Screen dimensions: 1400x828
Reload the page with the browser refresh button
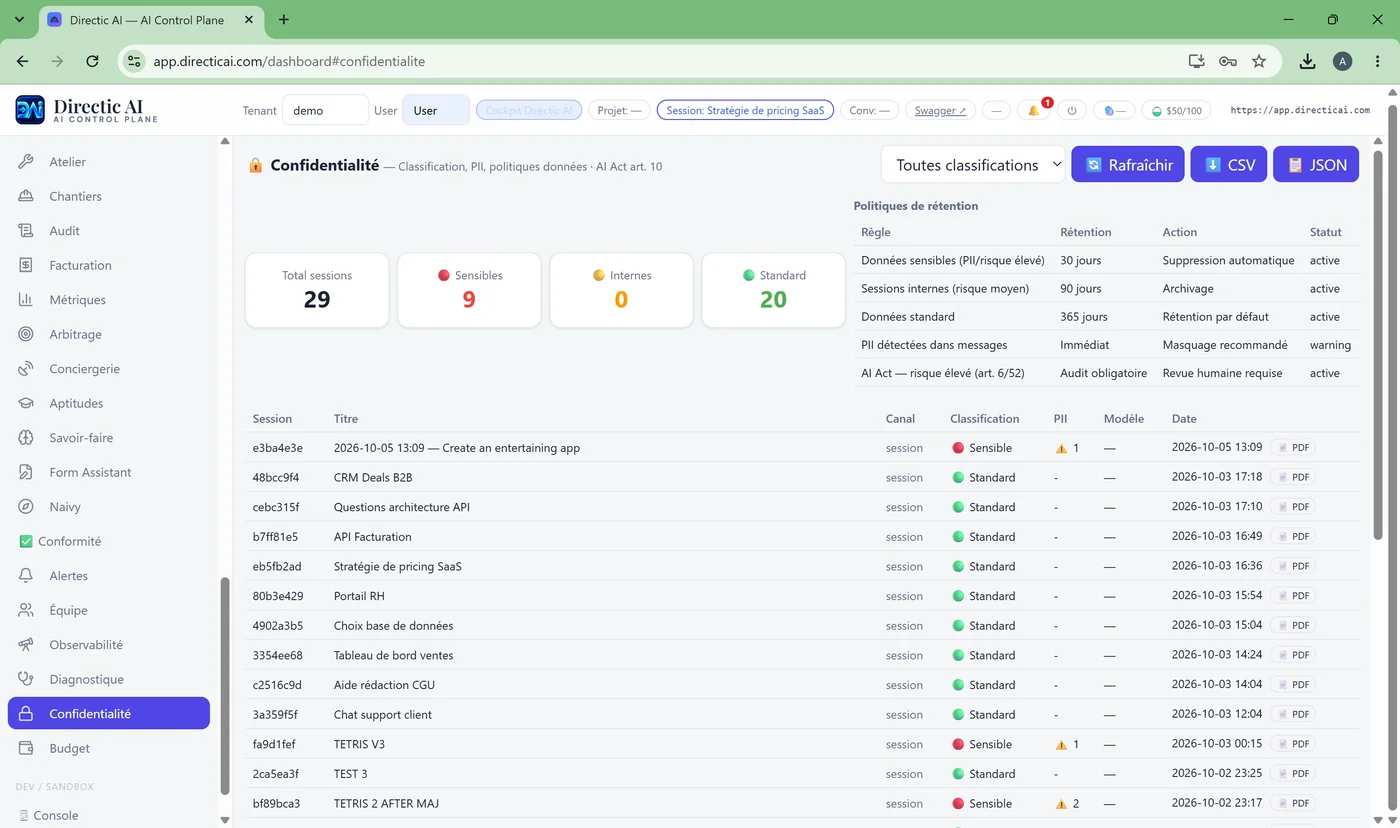[92, 61]
